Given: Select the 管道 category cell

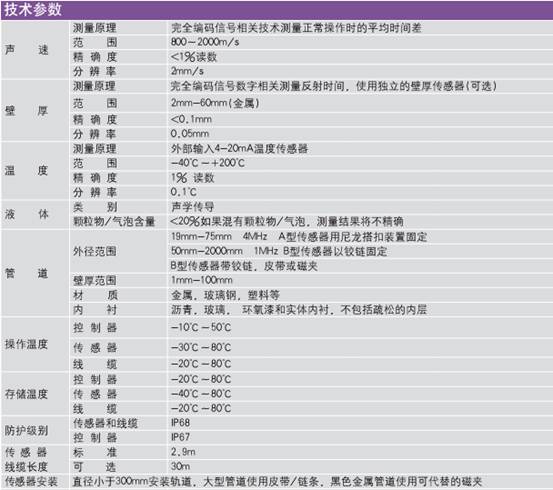Looking at the screenshot, I should pos(35,273).
